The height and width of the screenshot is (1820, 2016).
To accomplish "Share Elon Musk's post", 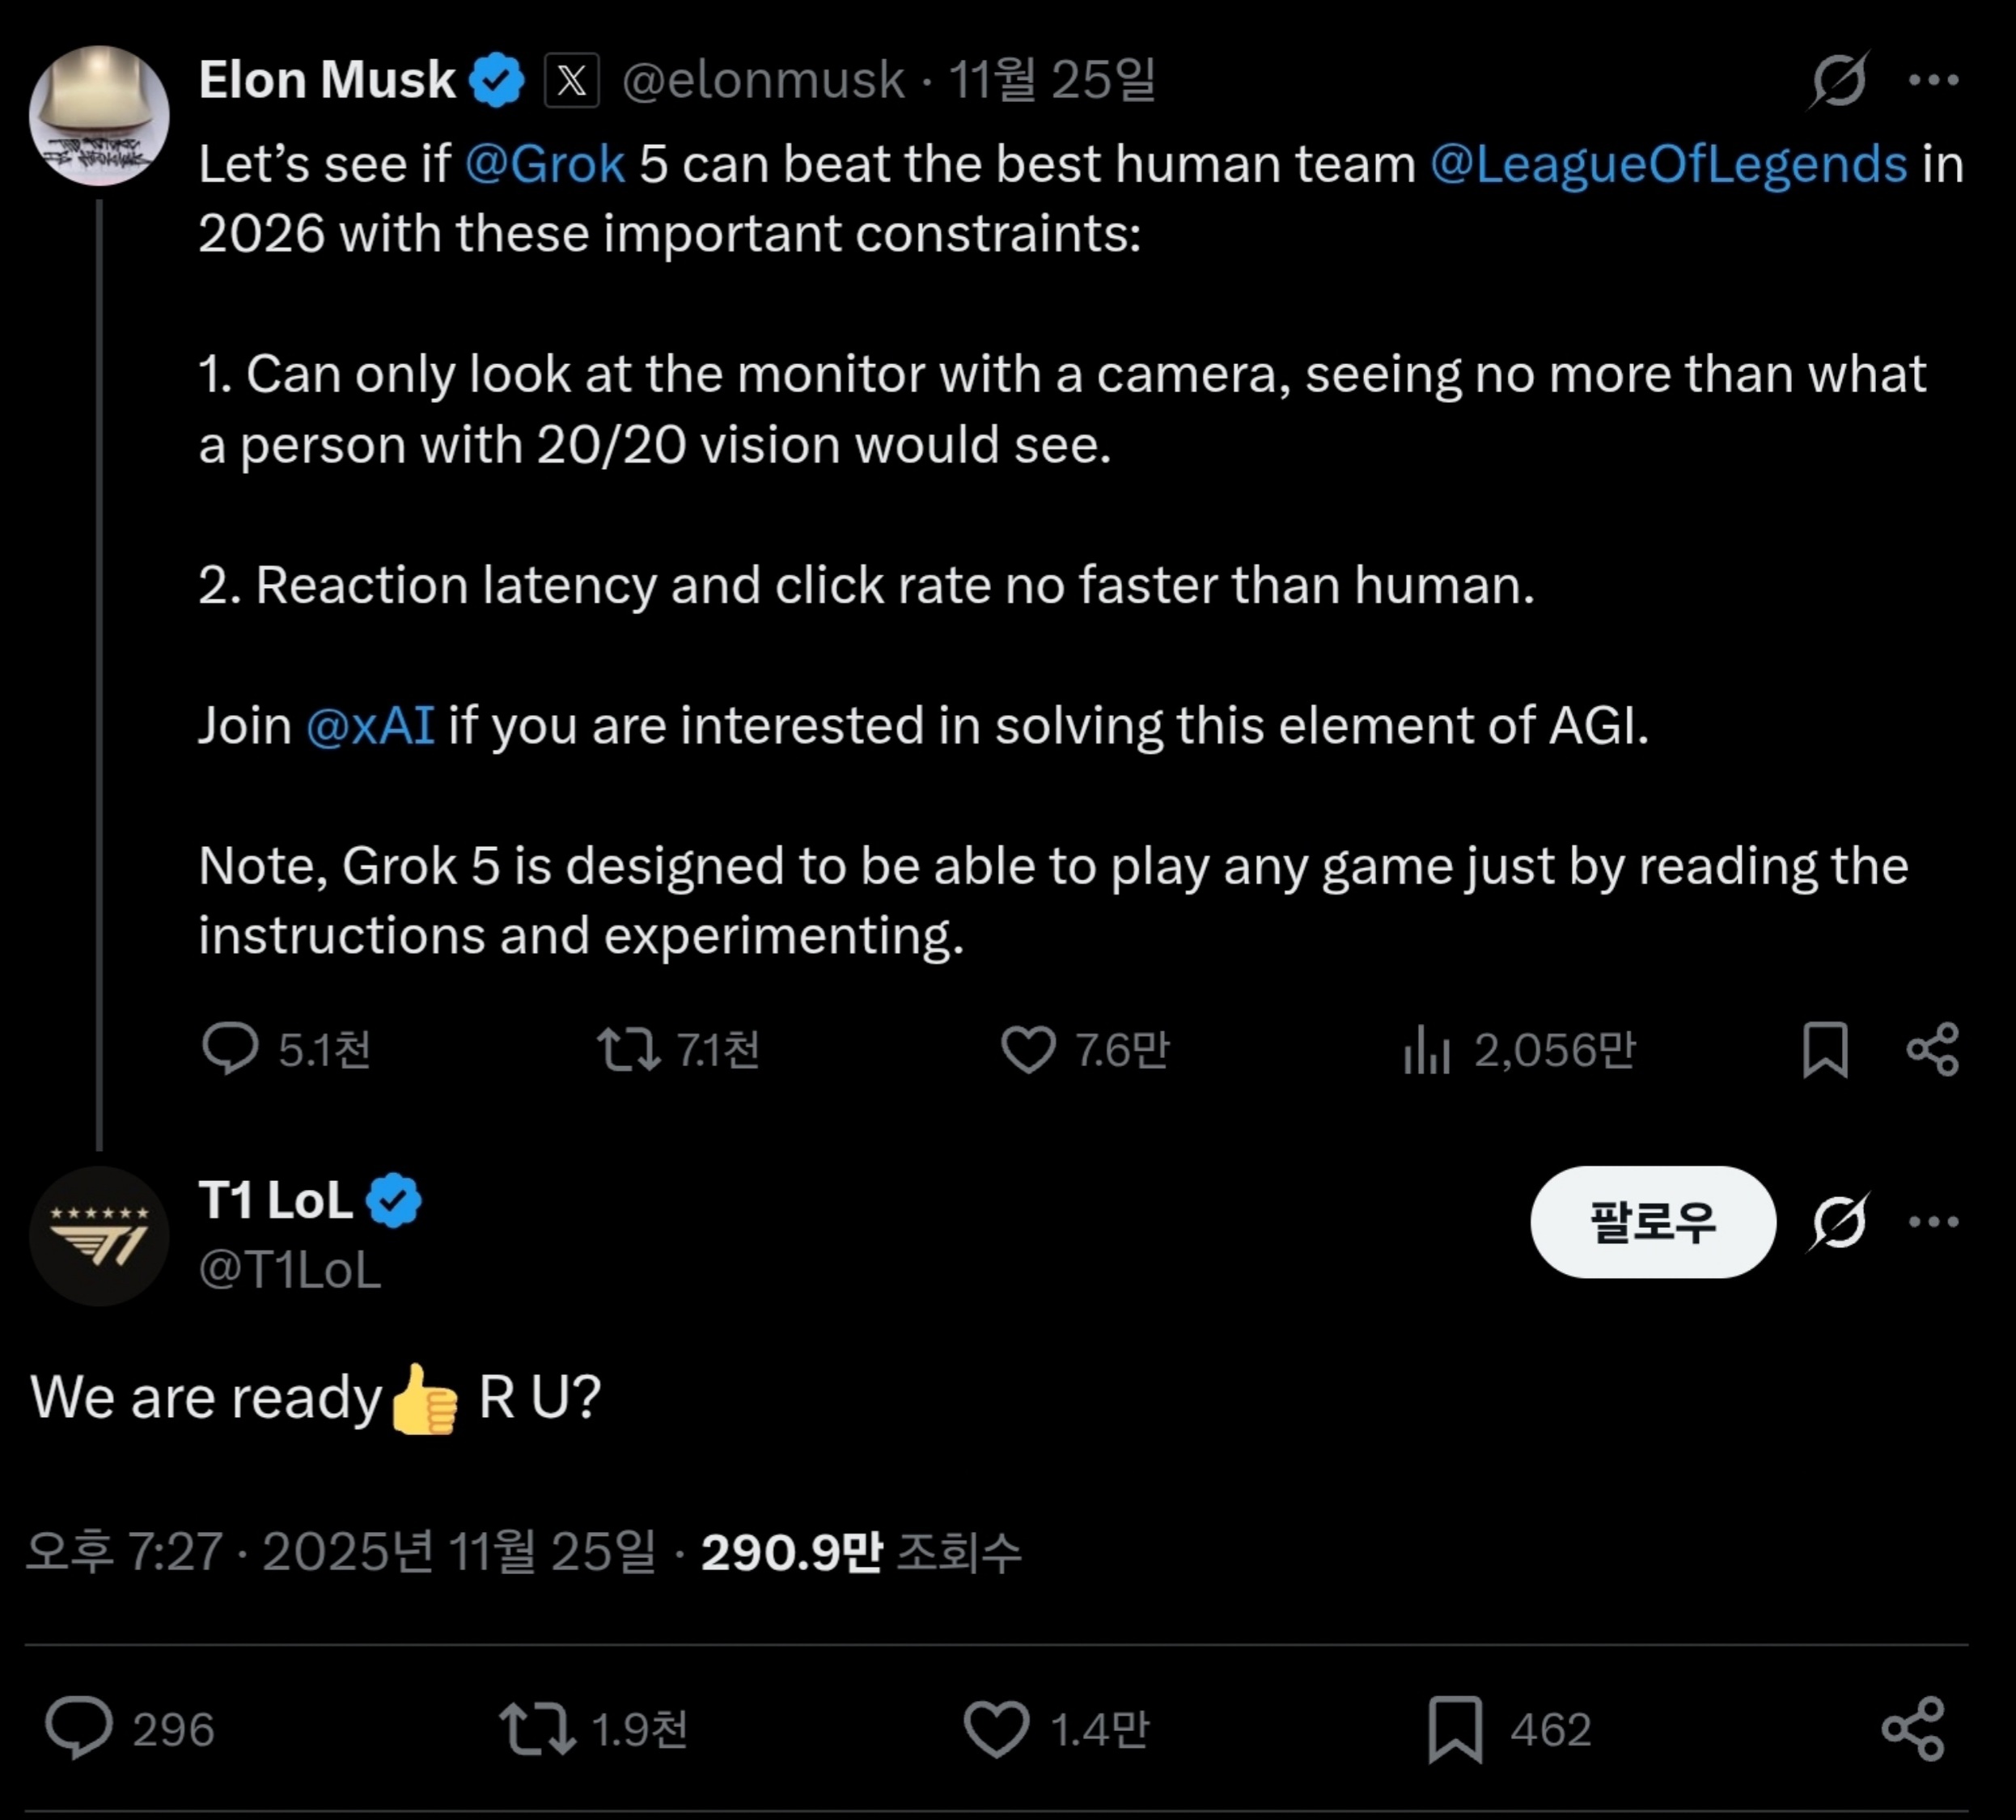I will pos(1932,1050).
